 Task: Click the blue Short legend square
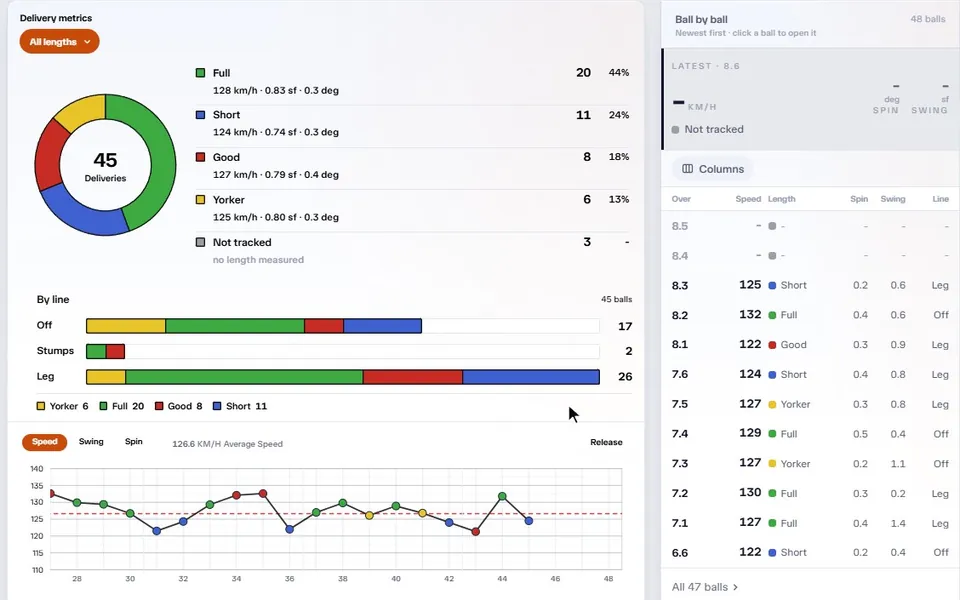tap(200, 114)
